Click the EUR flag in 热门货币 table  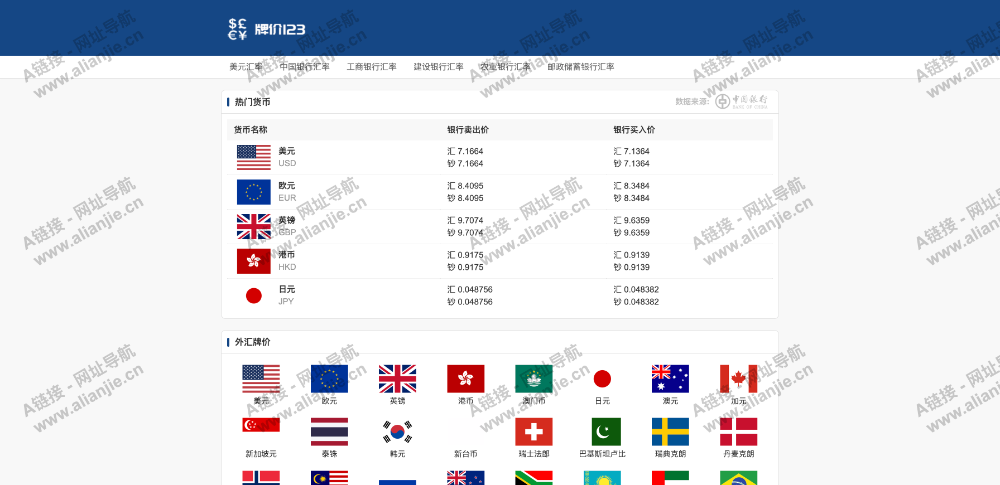pos(254,192)
